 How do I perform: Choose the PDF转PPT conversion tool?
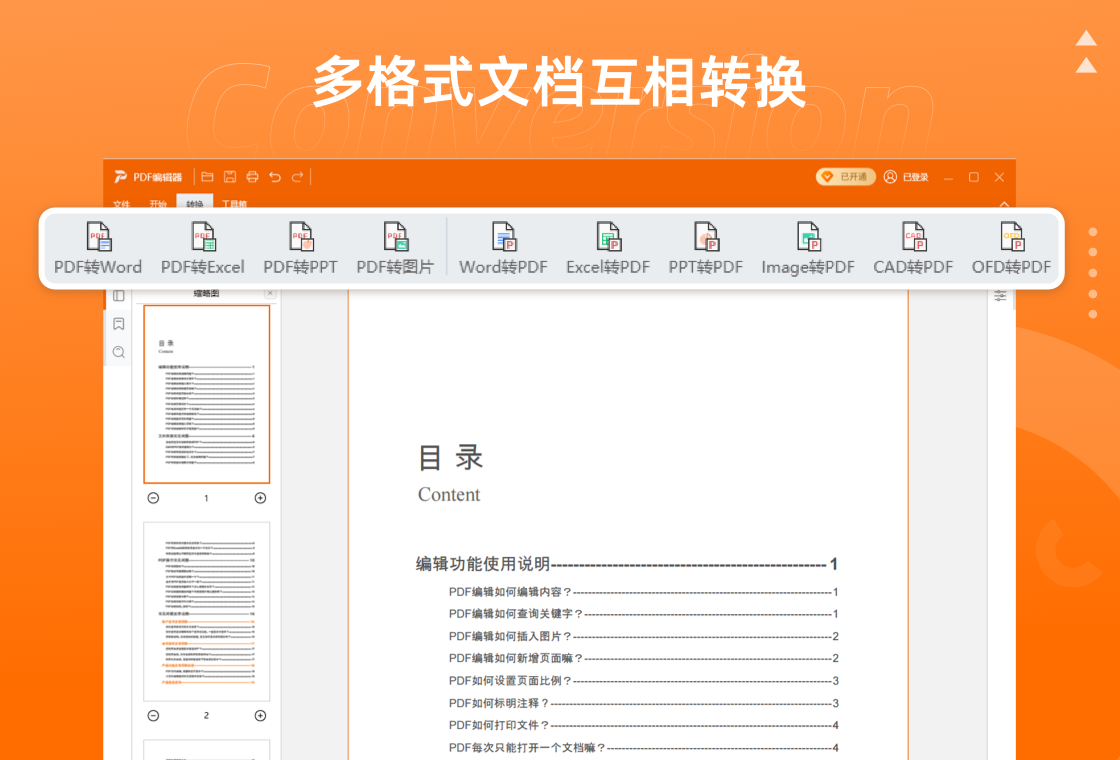click(301, 248)
